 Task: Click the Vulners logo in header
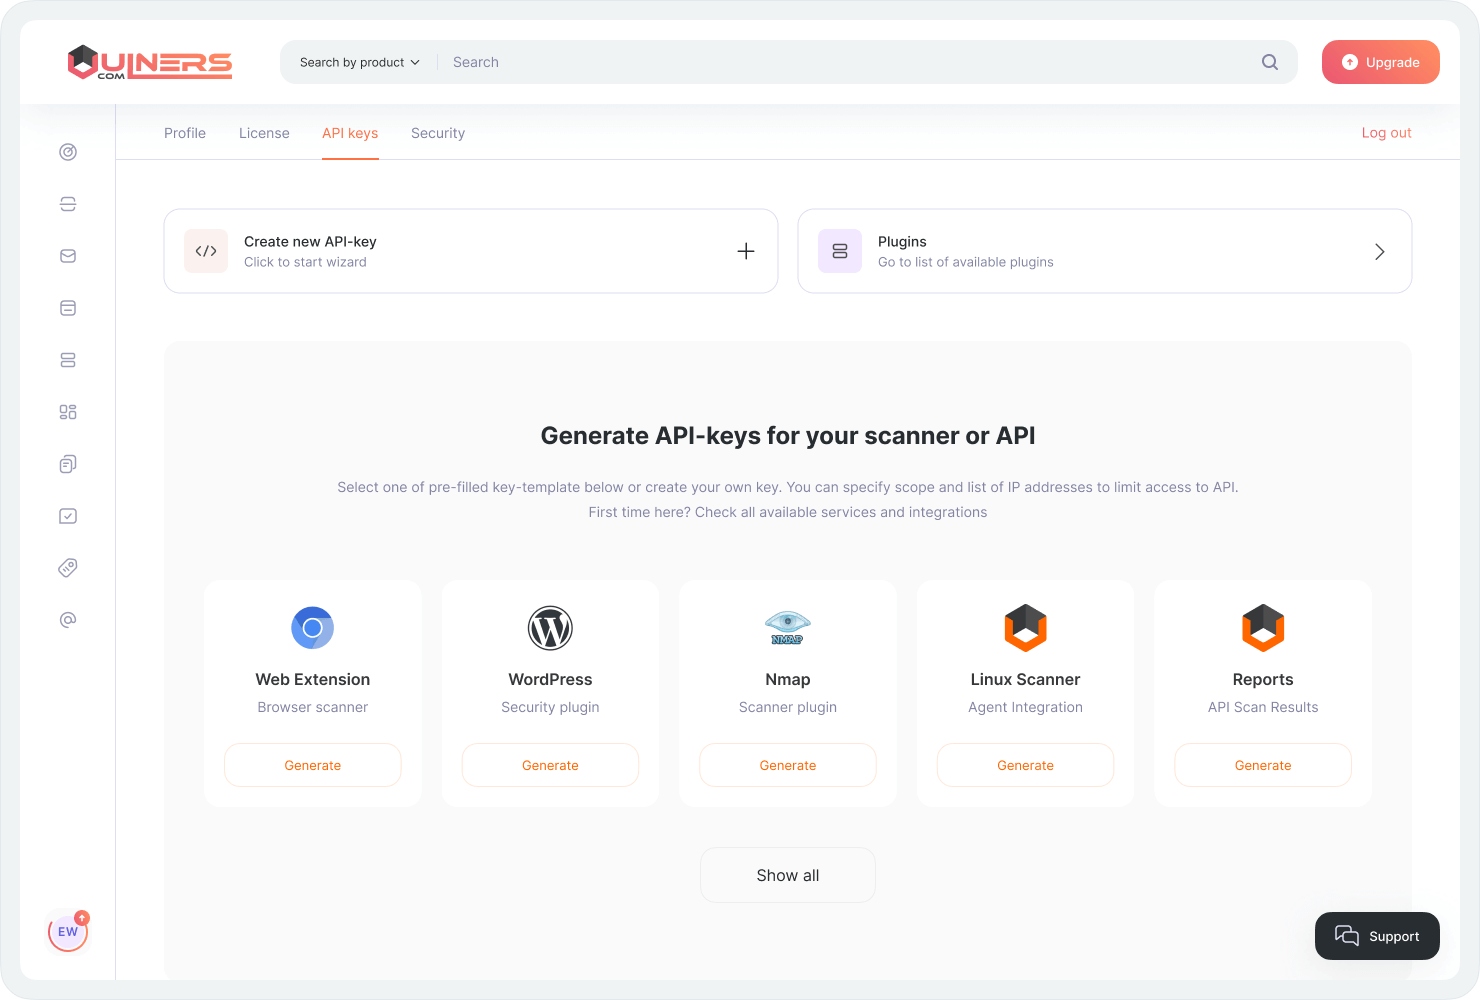click(x=150, y=62)
